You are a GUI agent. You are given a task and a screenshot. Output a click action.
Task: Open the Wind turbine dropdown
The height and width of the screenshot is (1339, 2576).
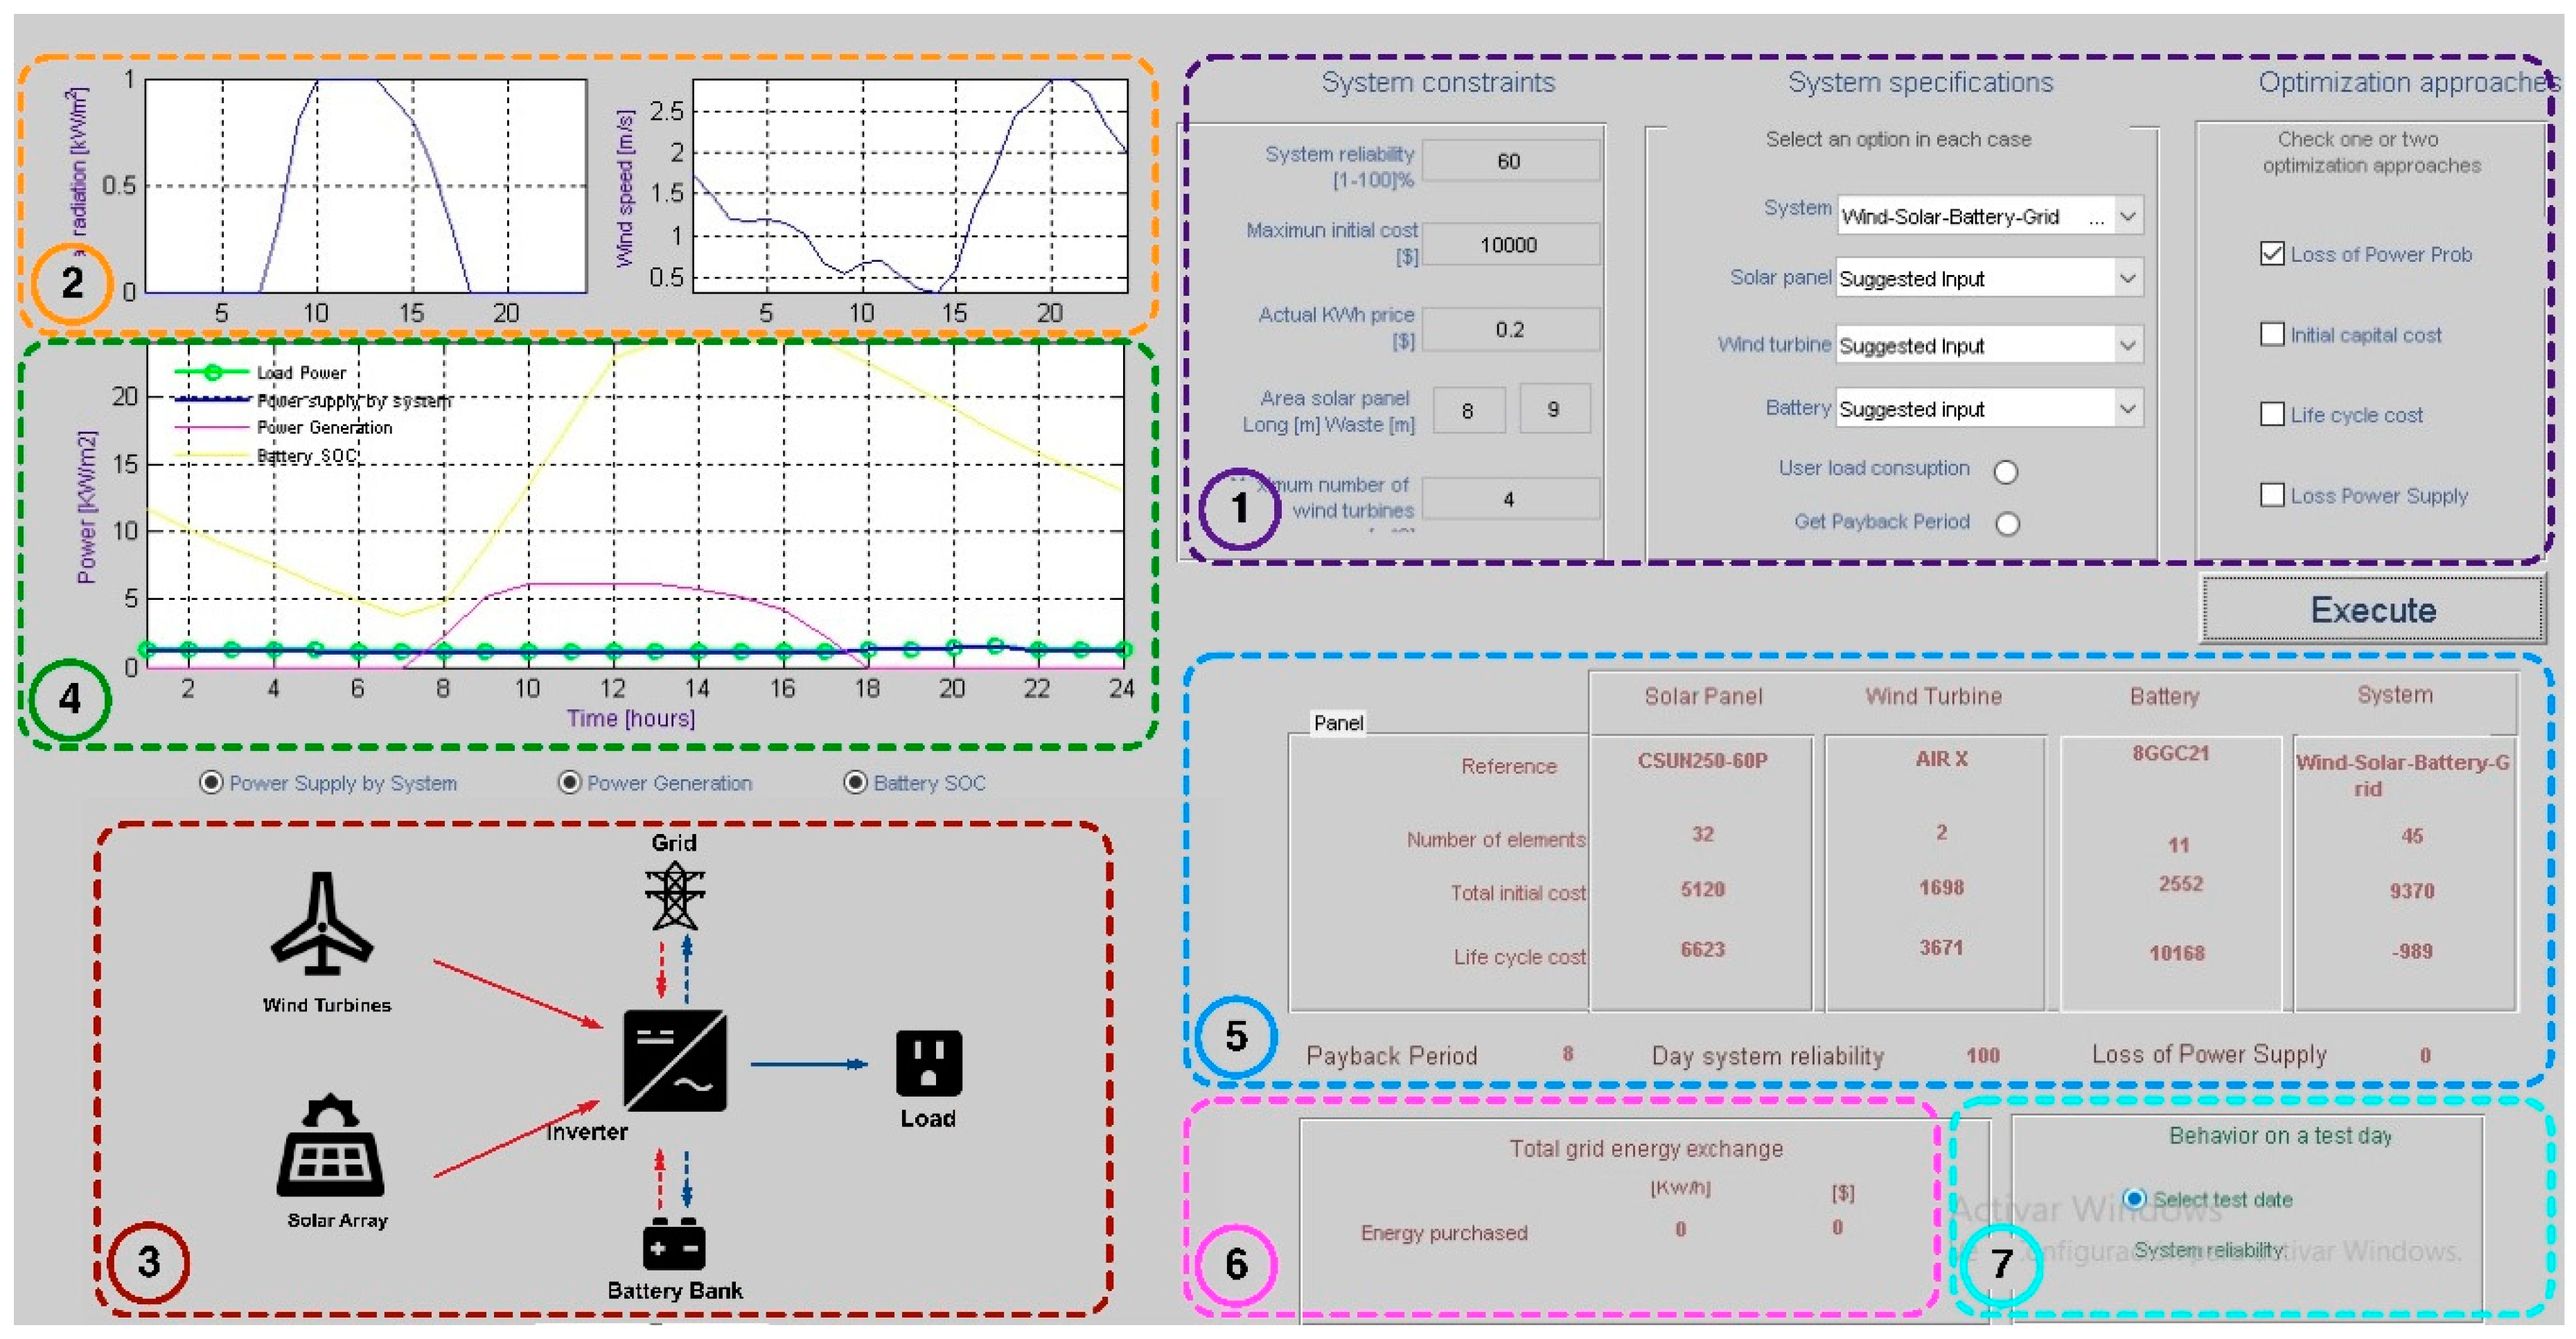click(x=2128, y=346)
